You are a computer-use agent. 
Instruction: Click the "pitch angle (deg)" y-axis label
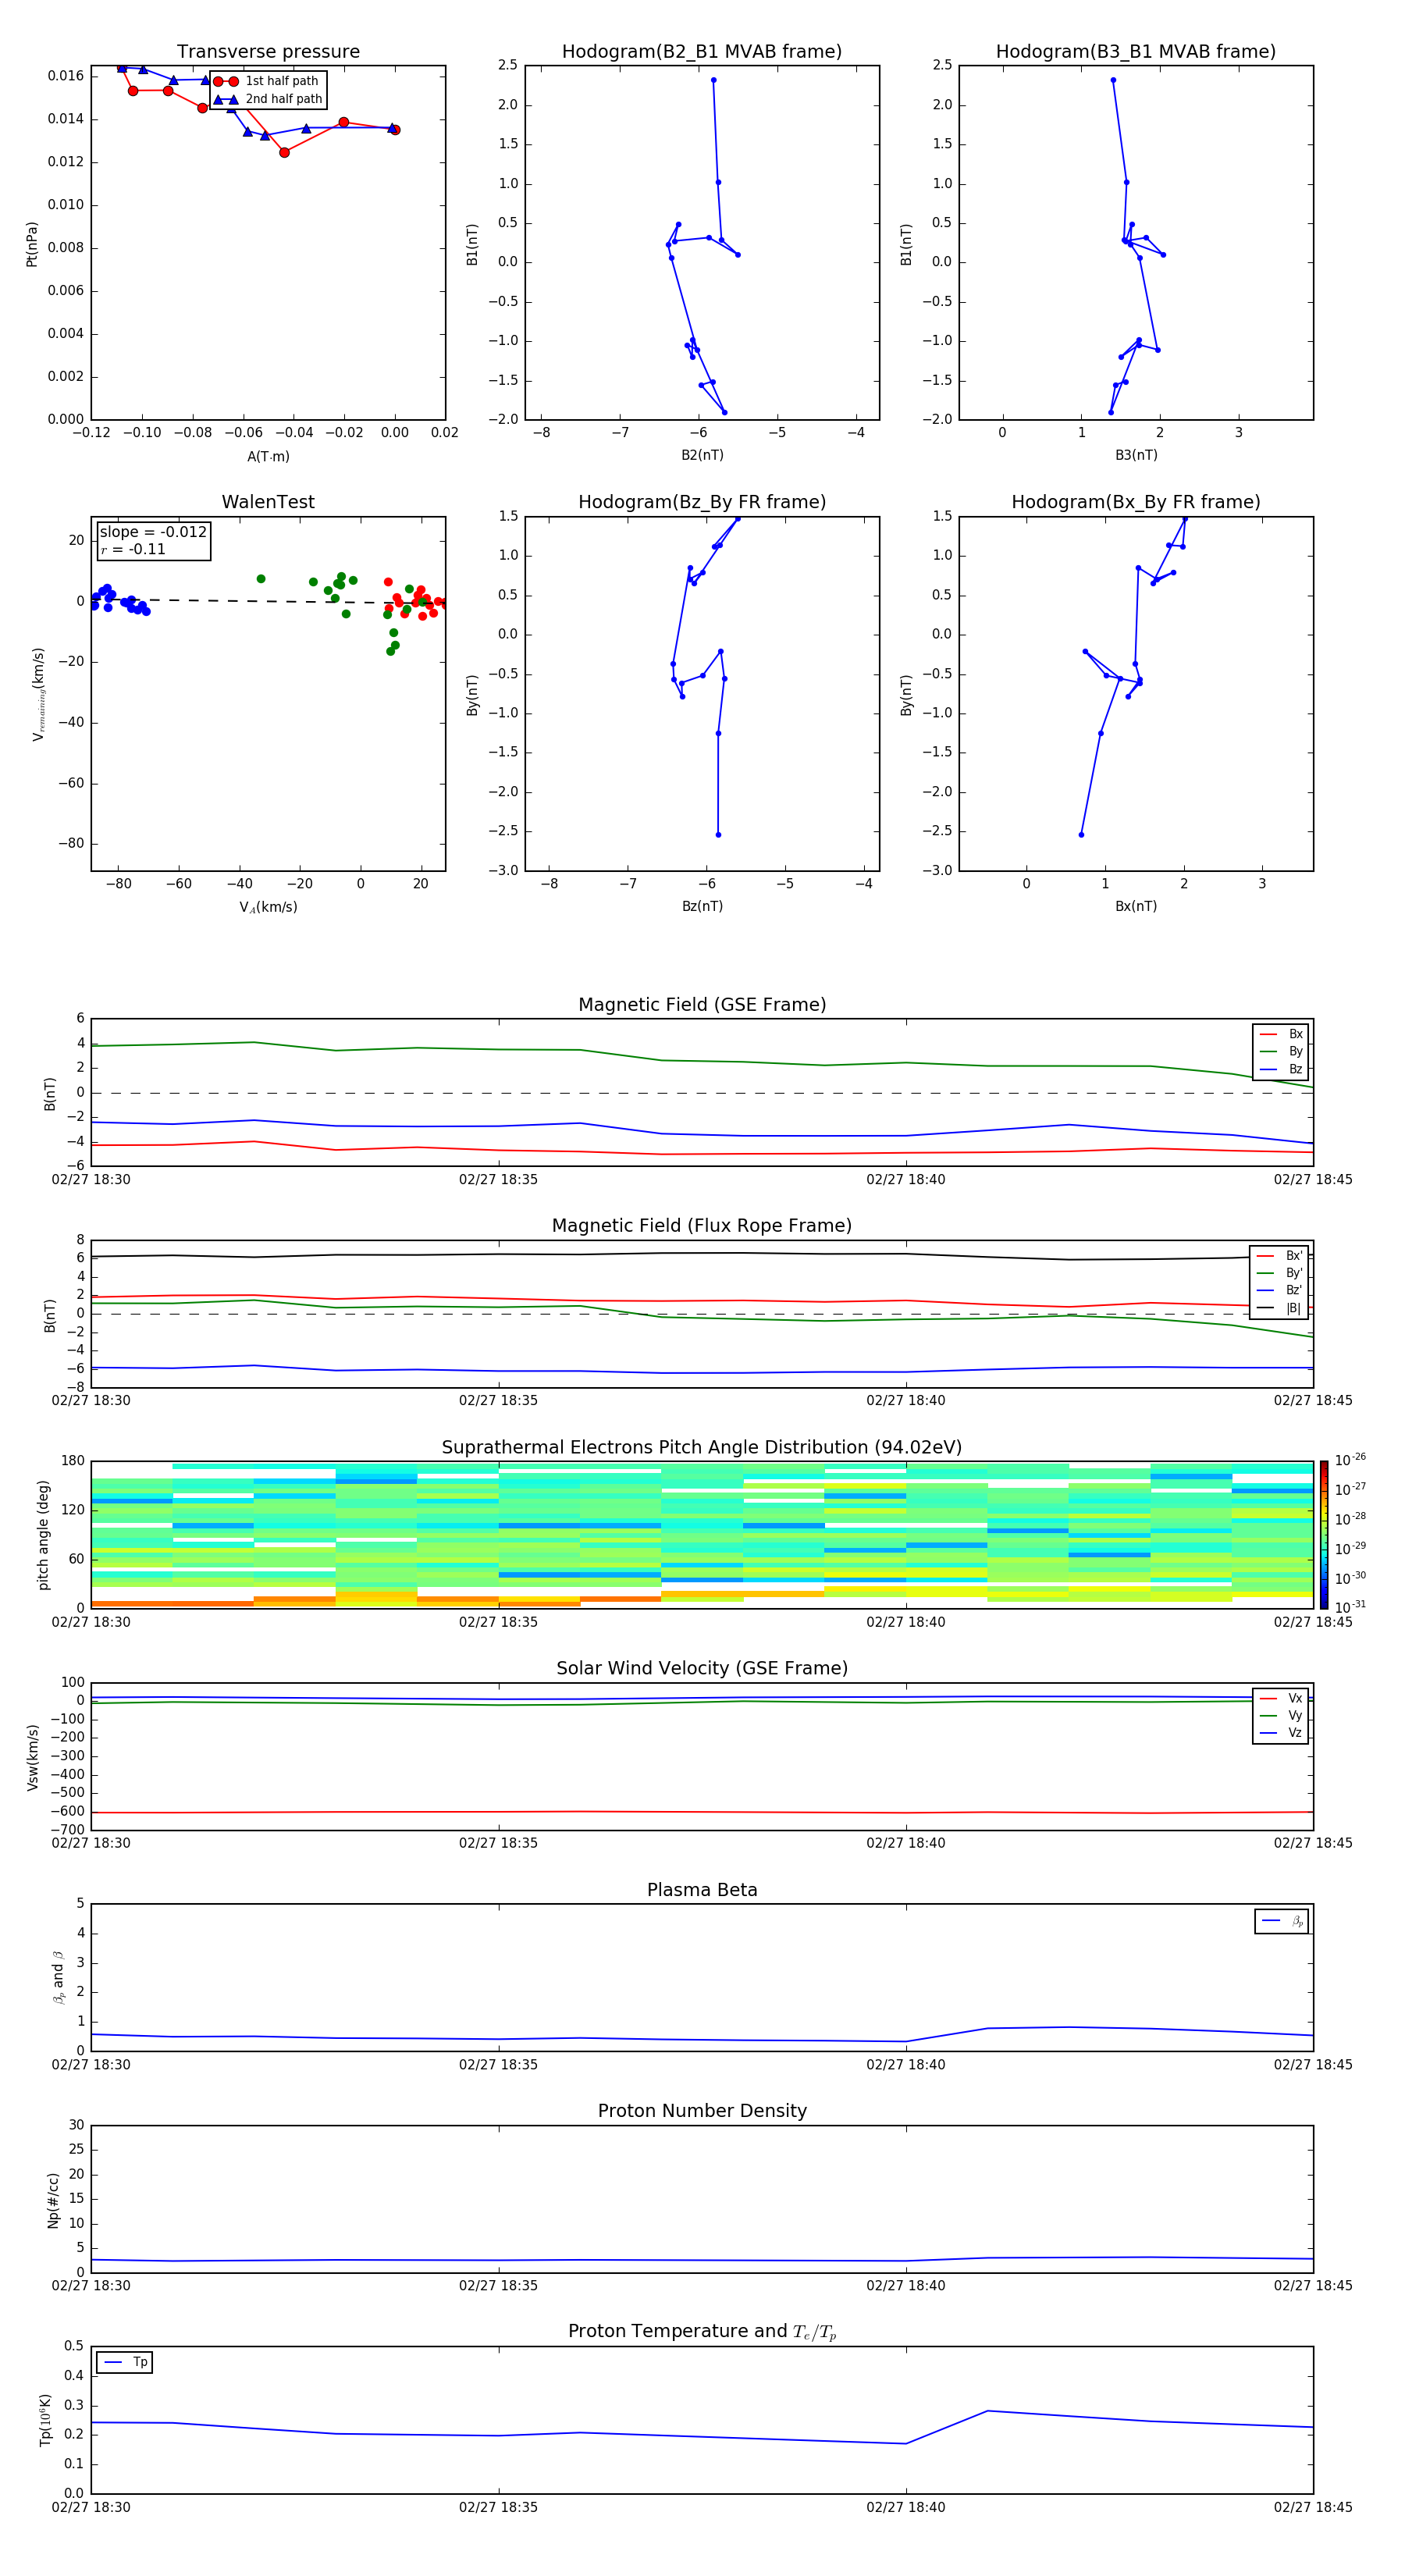43,1535
